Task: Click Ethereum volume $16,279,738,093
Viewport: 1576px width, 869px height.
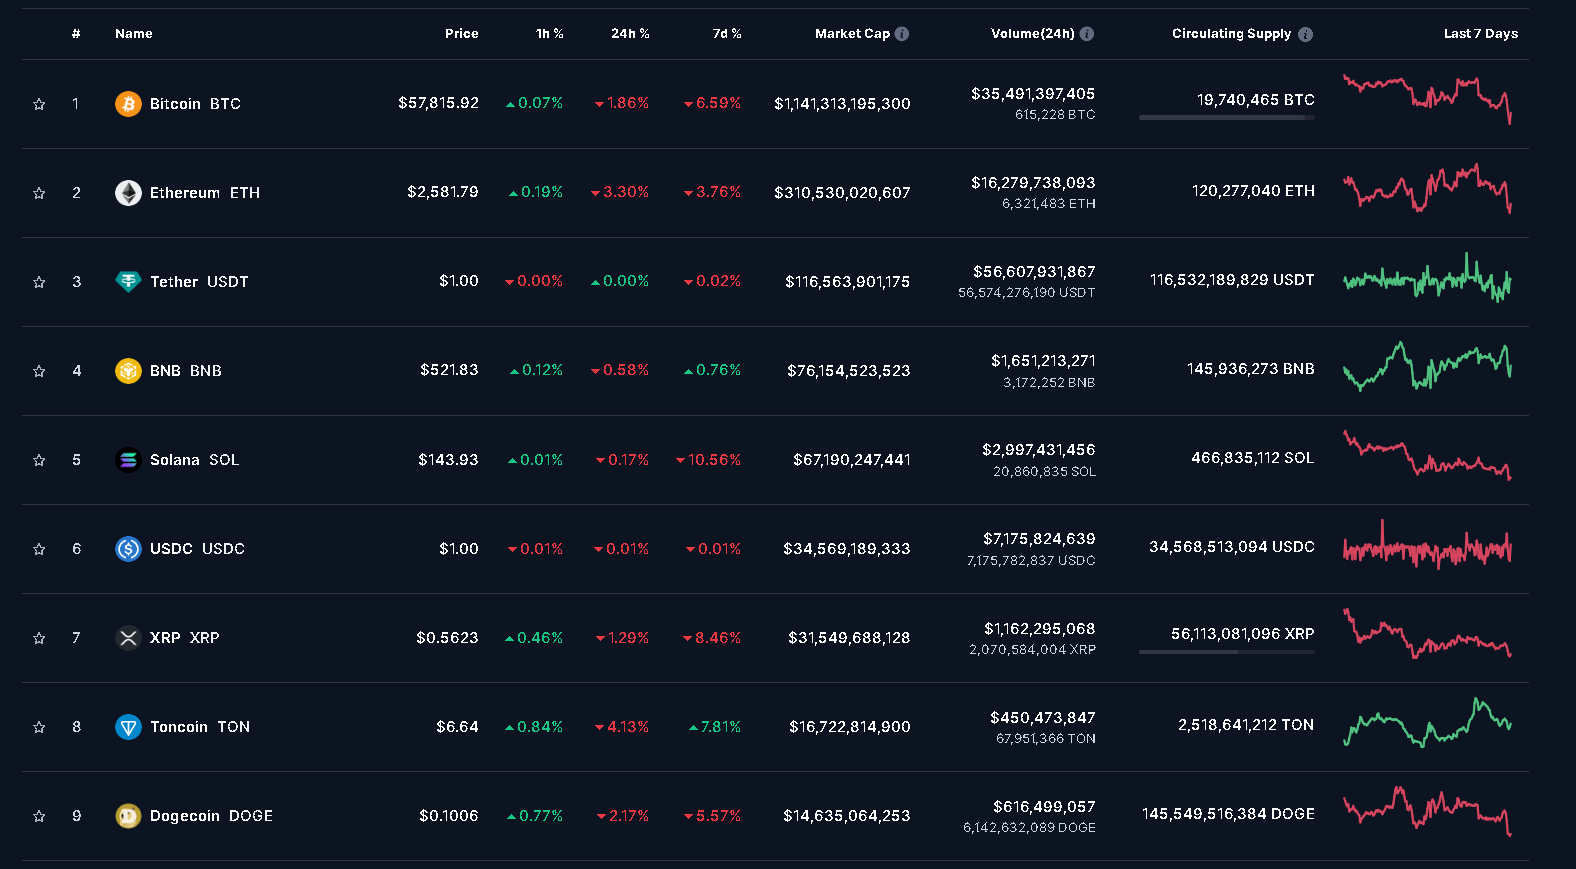Action: pyautogui.click(x=1033, y=183)
